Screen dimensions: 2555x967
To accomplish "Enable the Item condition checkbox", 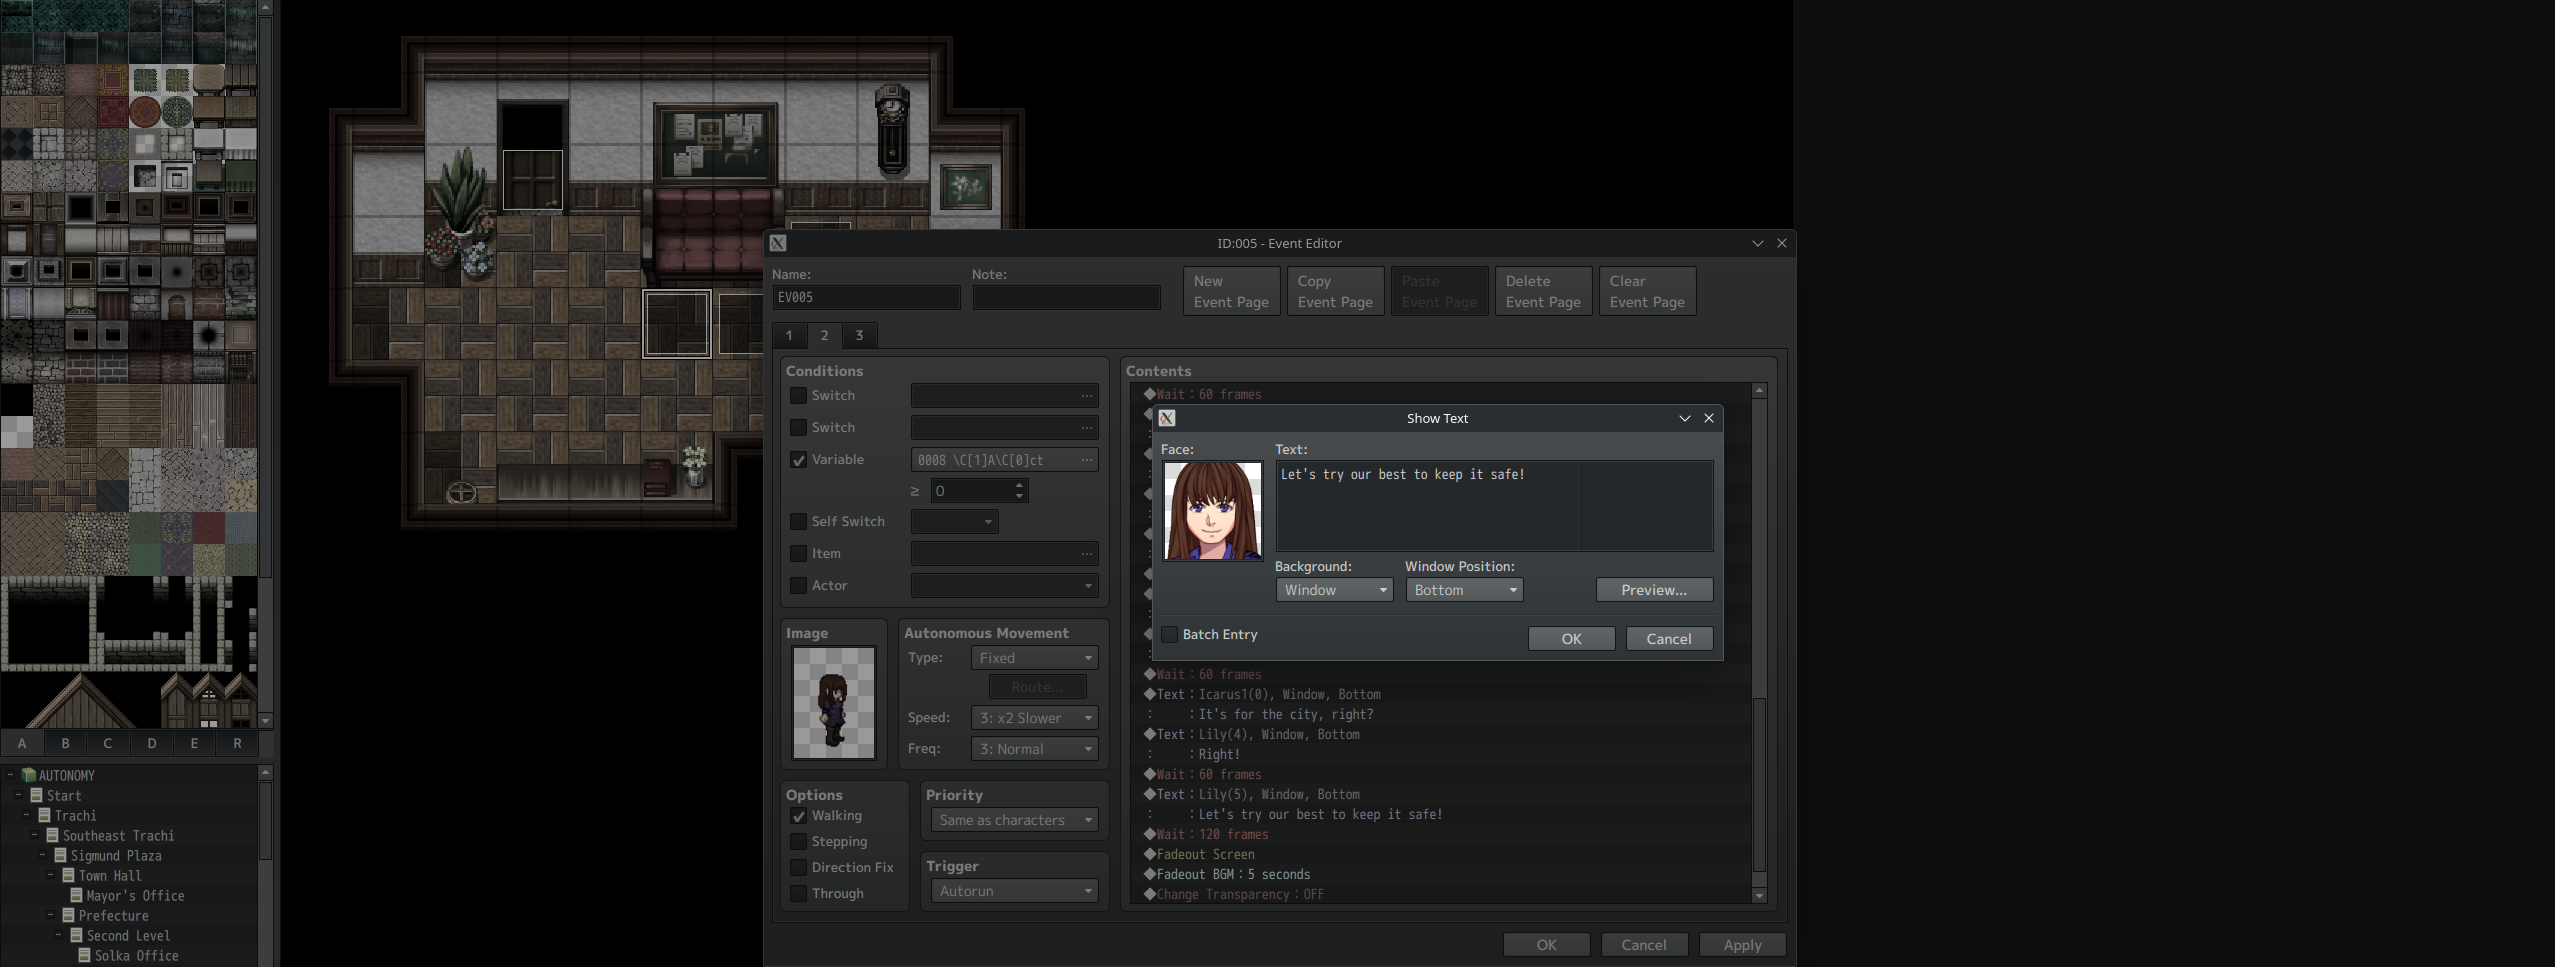I will (798, 554).
